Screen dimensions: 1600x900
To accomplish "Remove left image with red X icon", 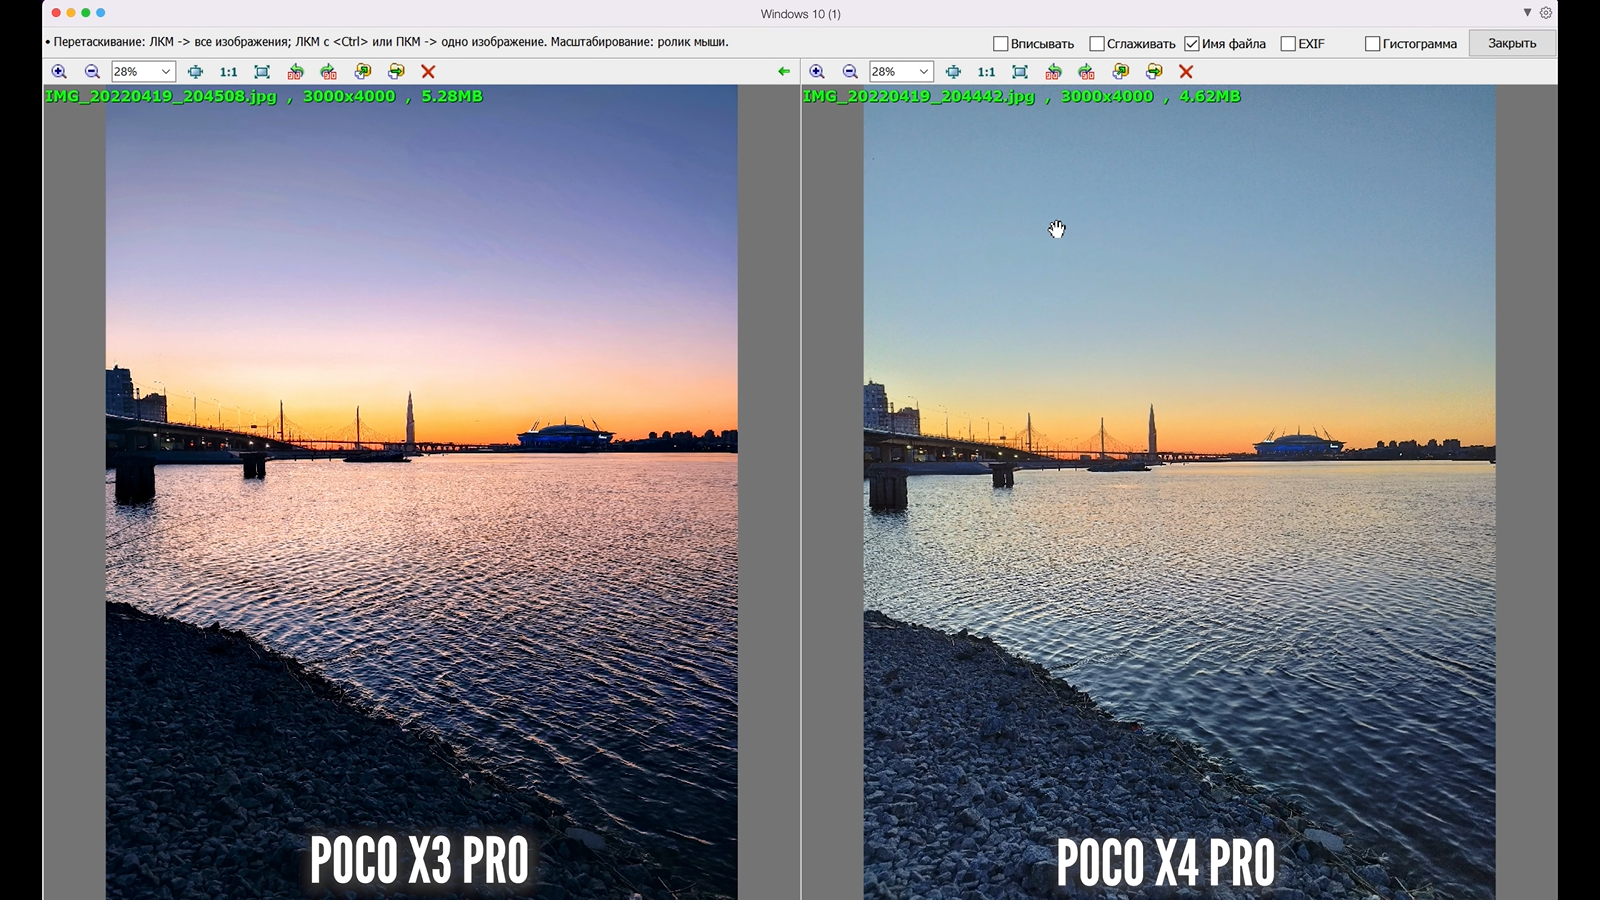I will tap(428, 72).
